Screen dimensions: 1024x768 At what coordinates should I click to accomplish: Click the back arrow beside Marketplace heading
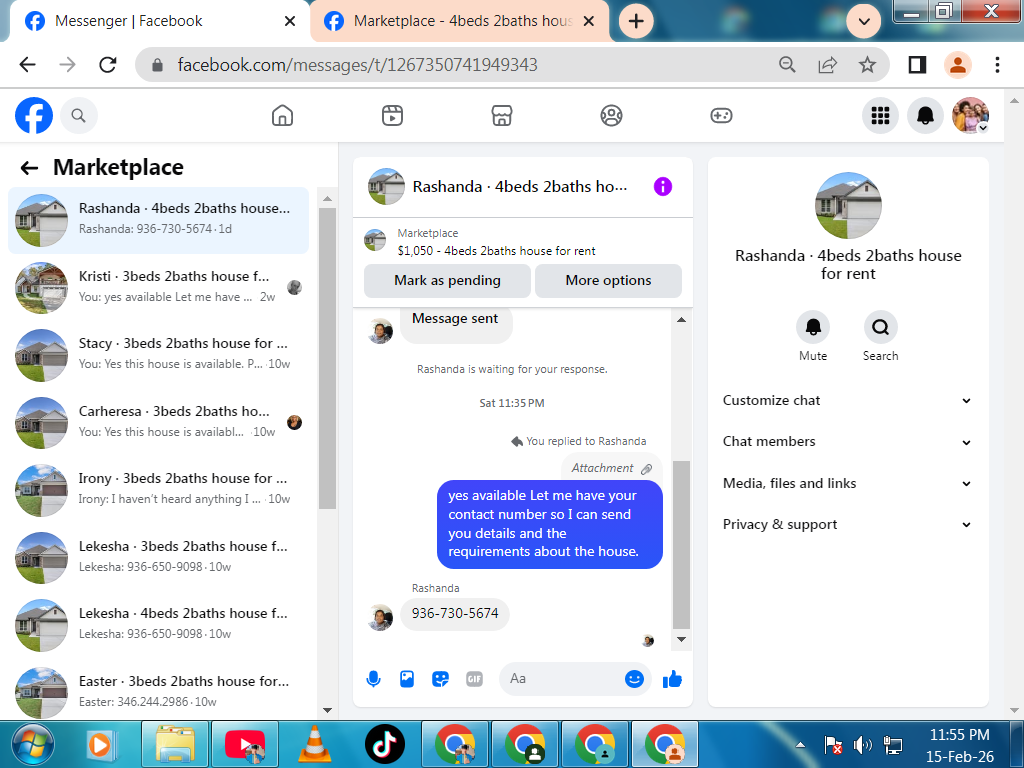(x=29, y=168)
